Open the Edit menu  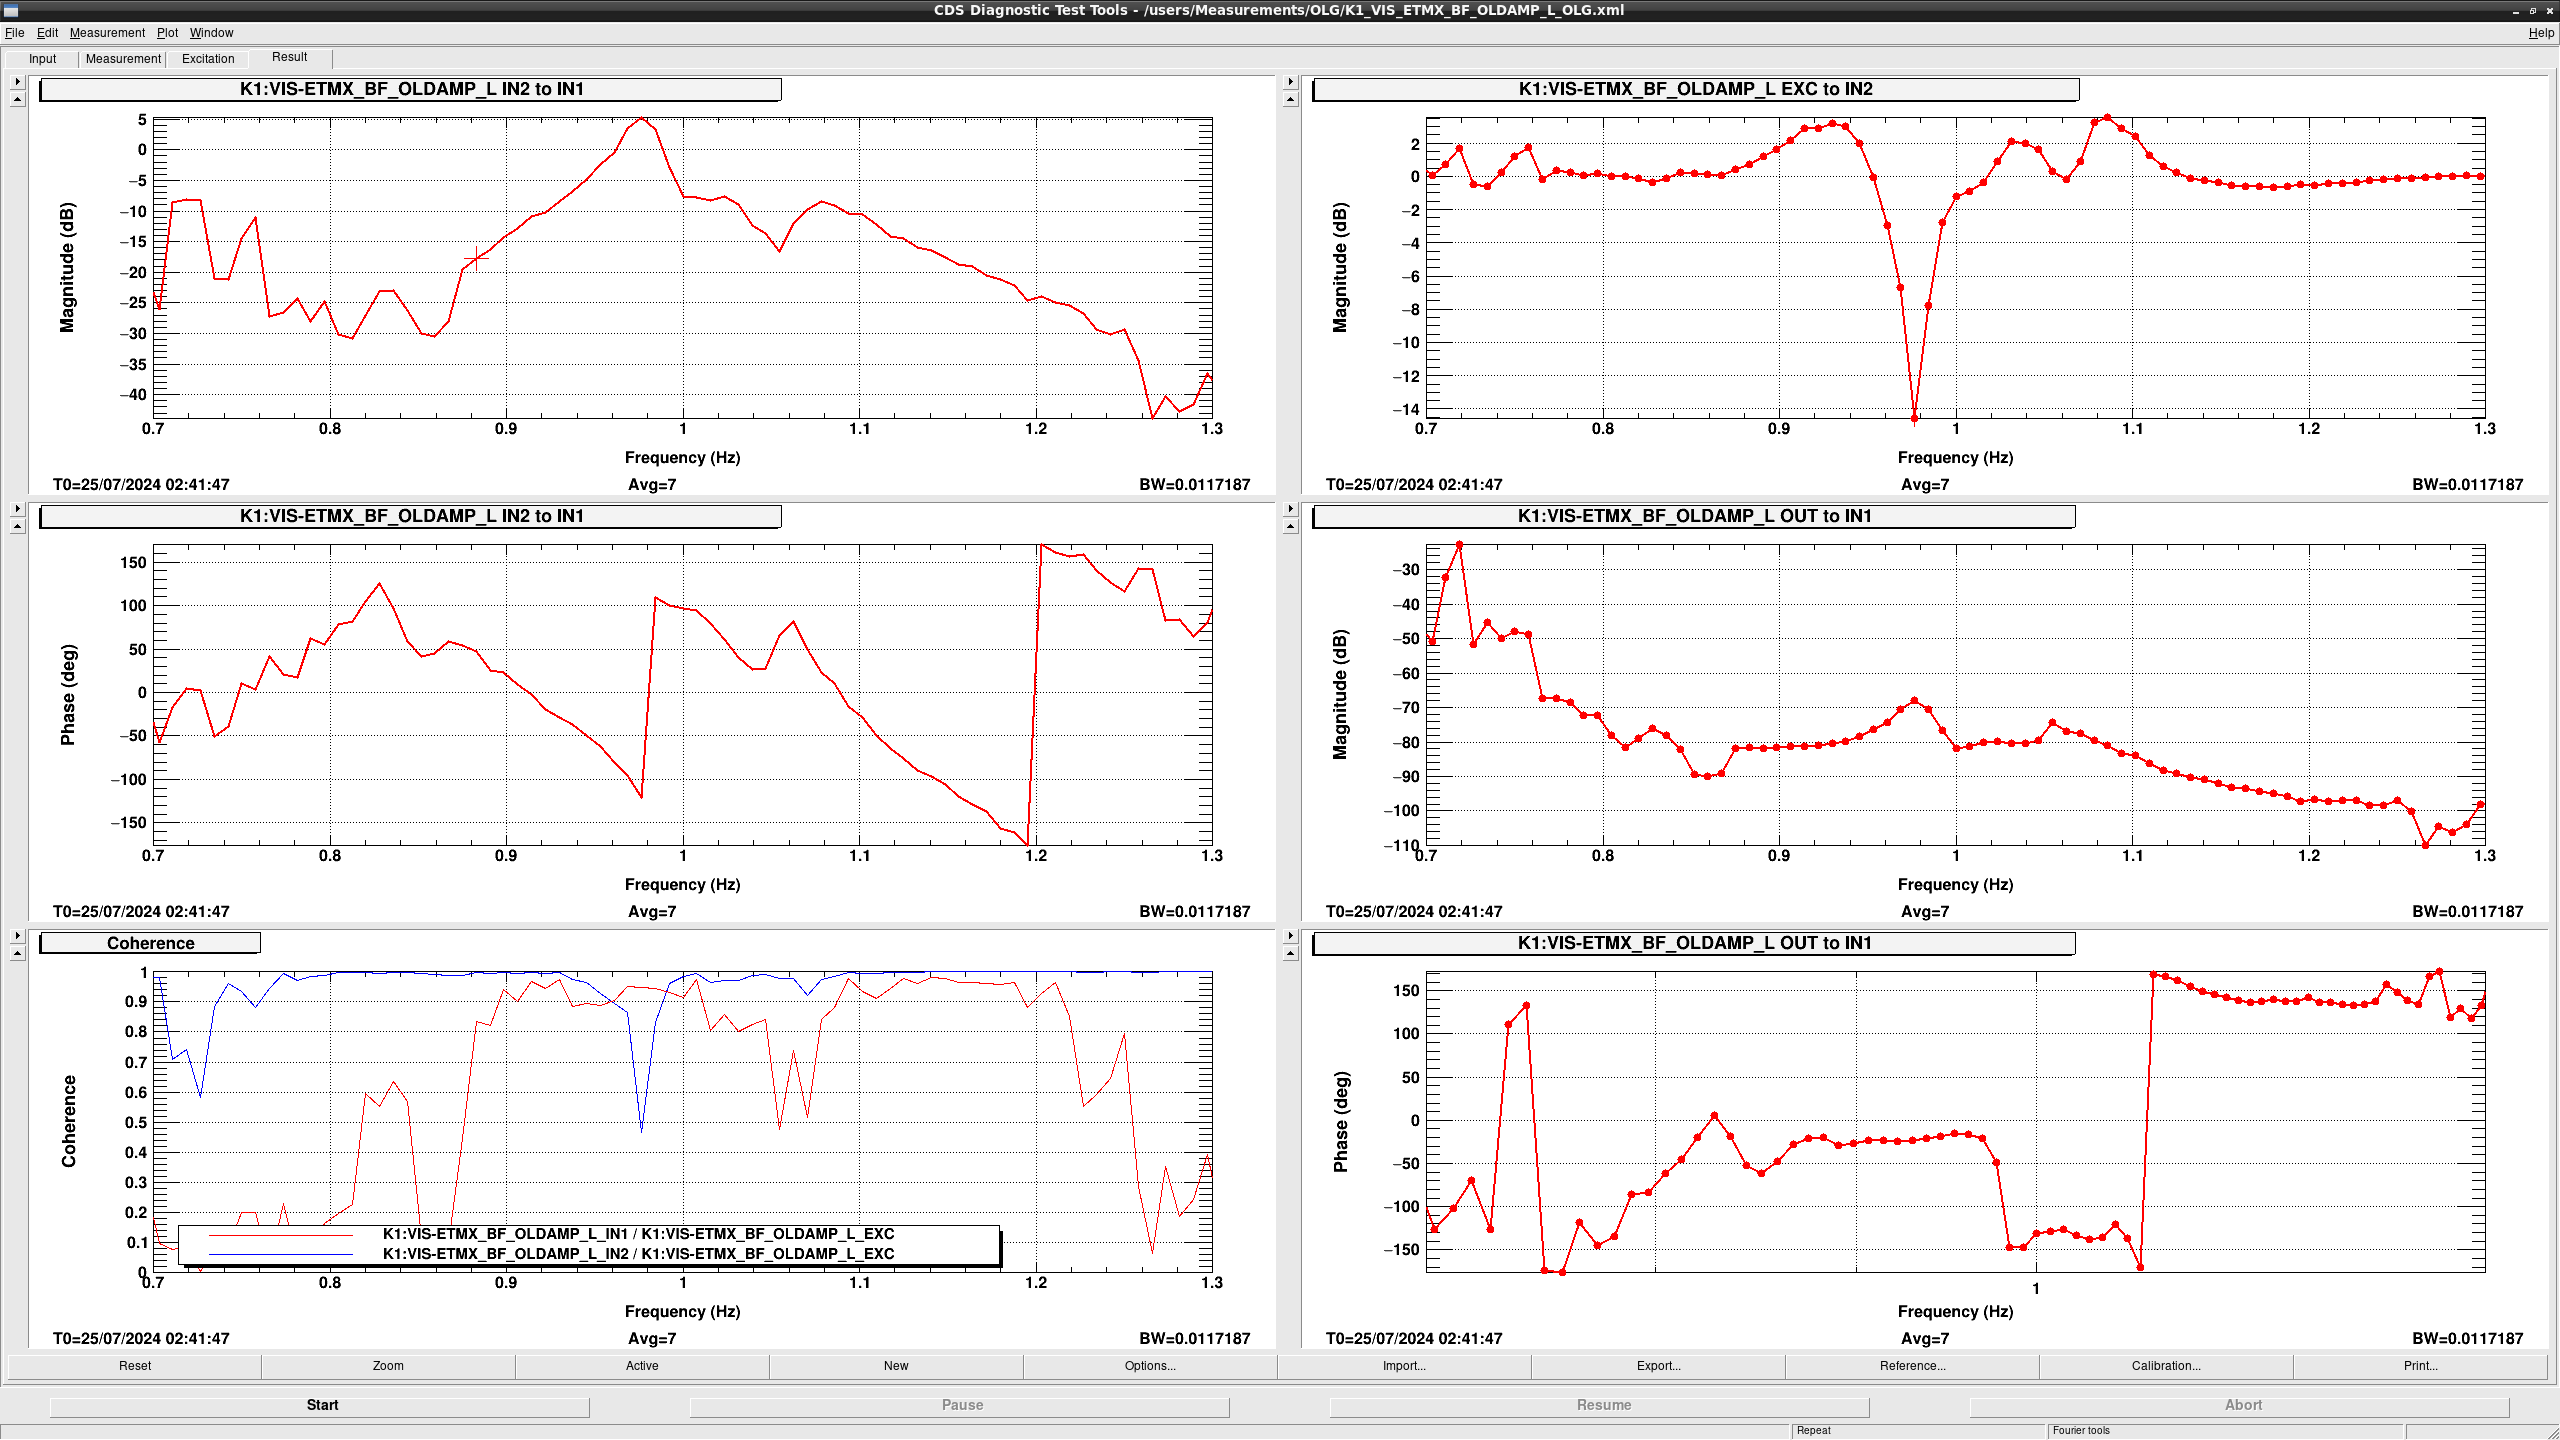point(47,33)
